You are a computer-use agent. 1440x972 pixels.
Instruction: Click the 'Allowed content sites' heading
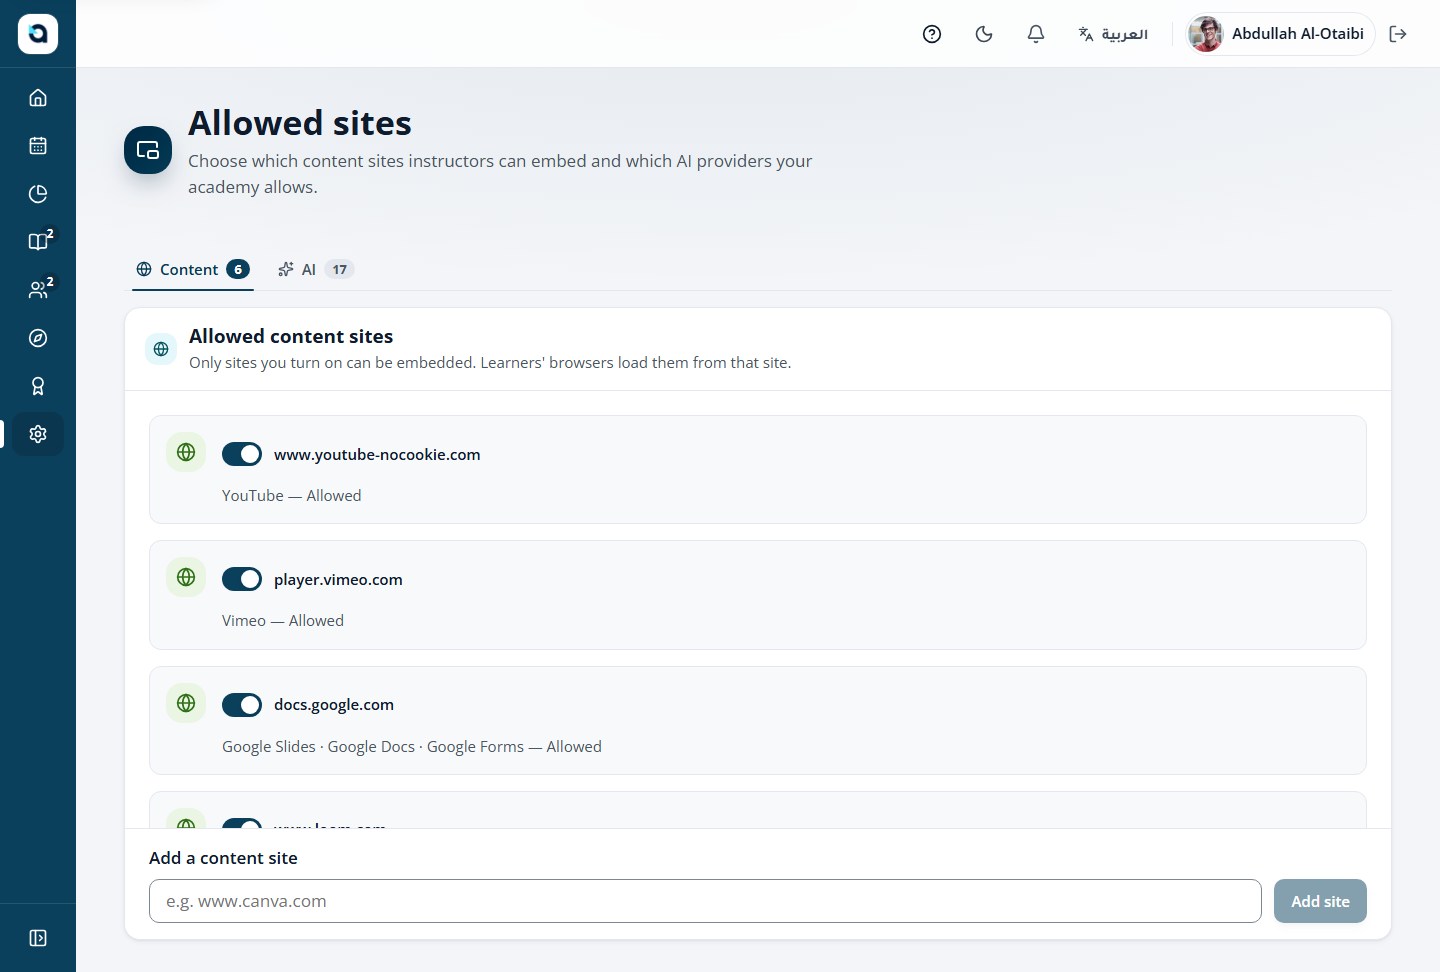(x=291, y=336)
